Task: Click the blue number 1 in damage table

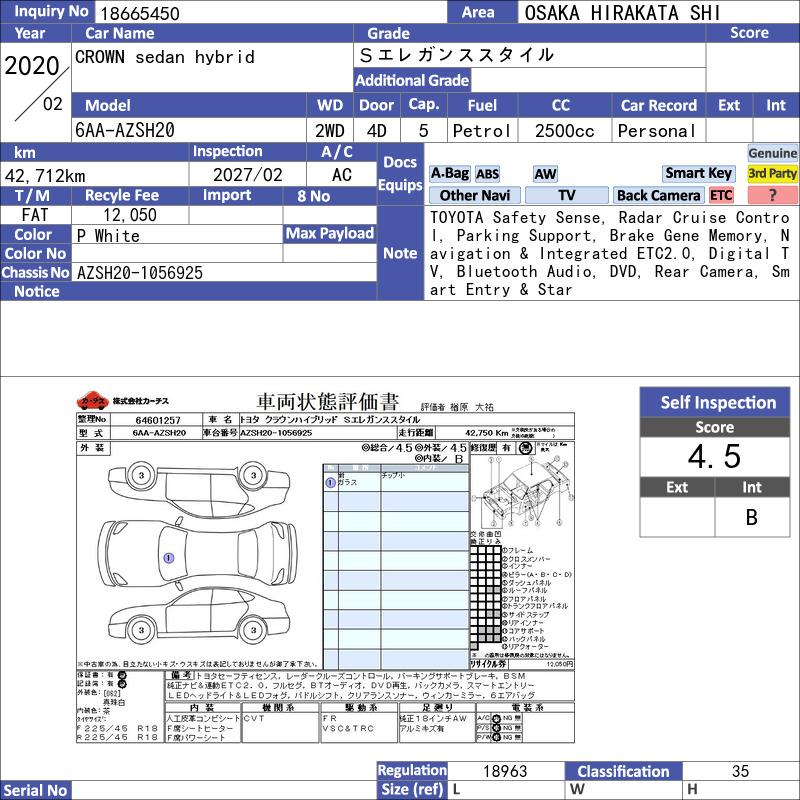Action: (x=330, y=482)
